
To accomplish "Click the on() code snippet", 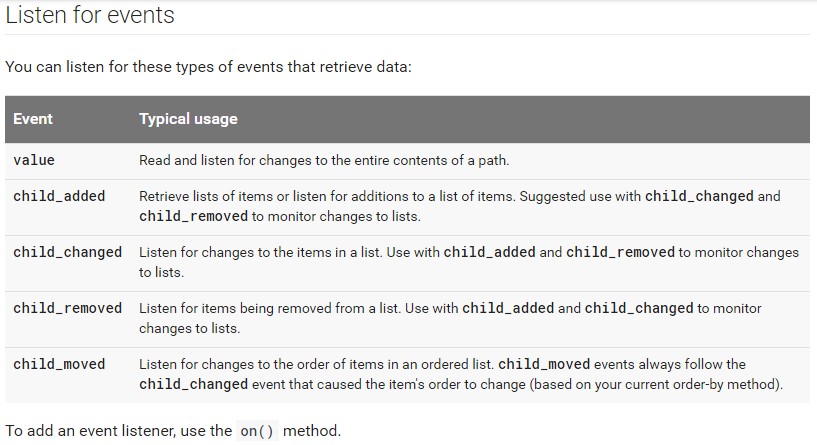I will 257,431.
